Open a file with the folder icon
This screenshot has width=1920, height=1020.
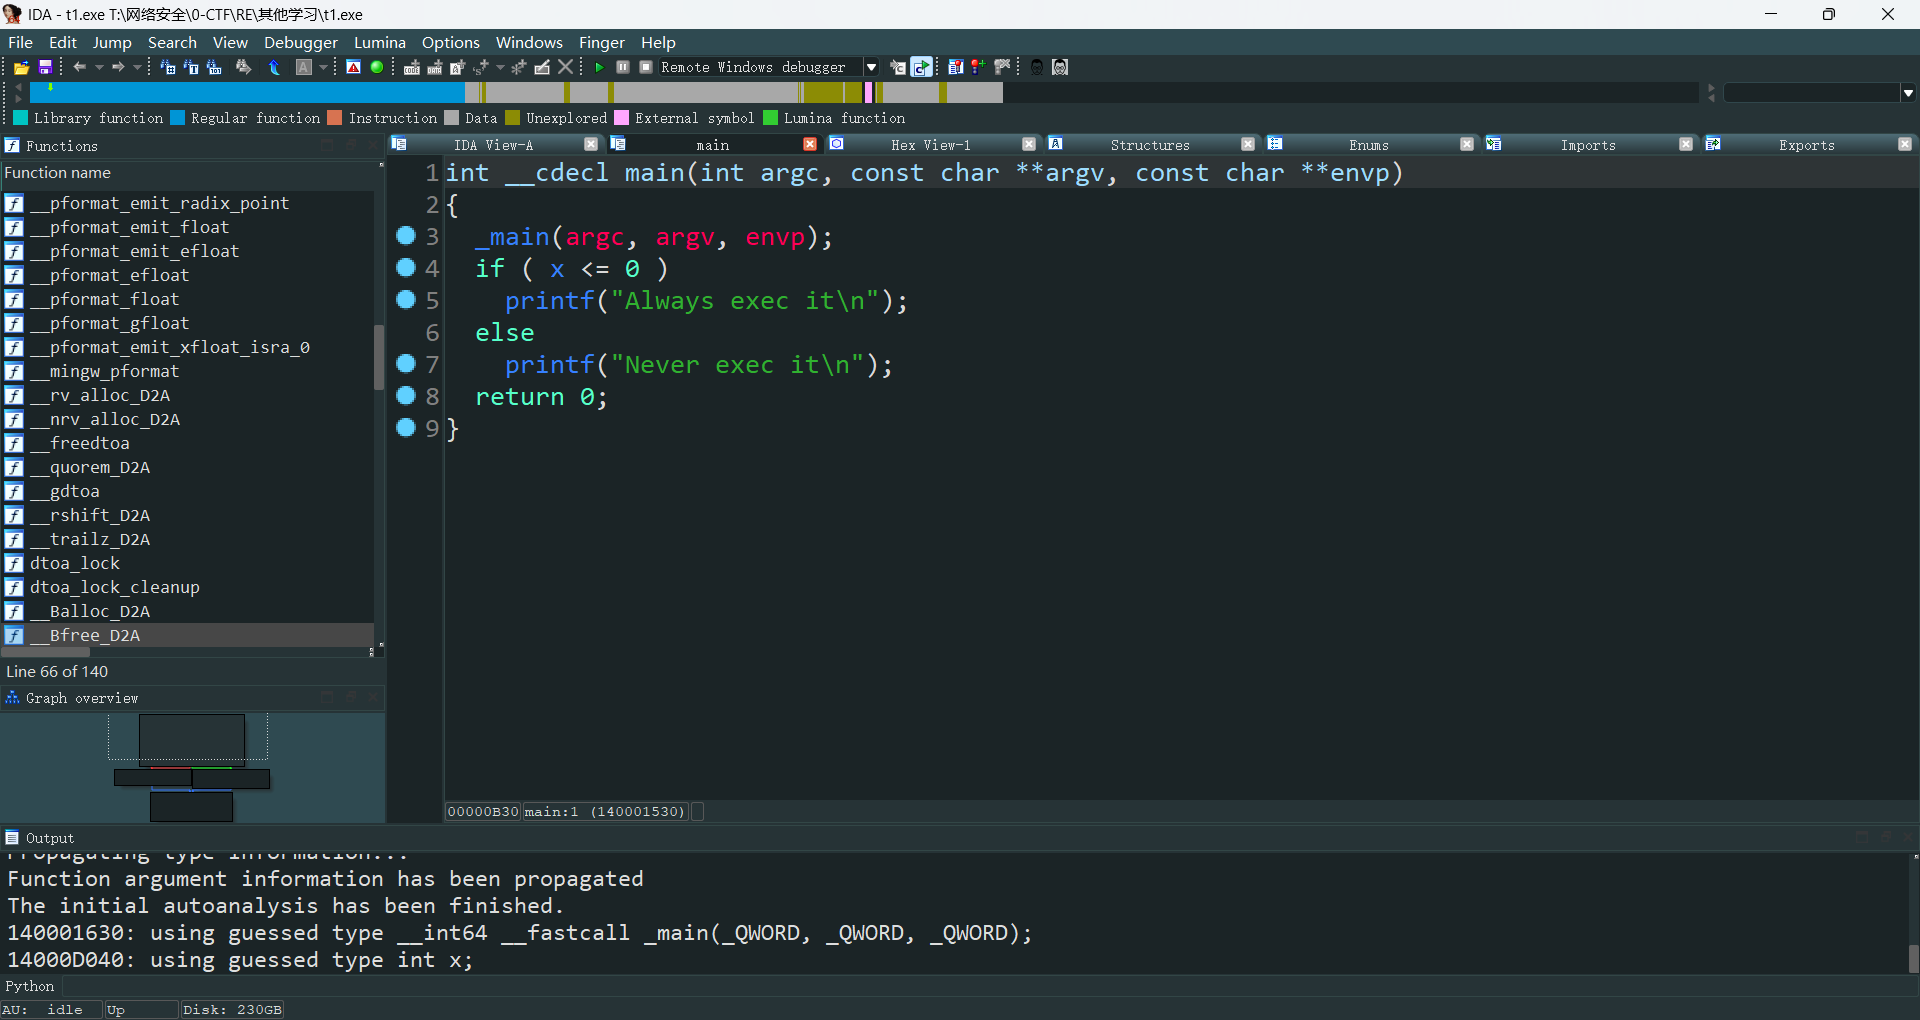coord(21,67)
